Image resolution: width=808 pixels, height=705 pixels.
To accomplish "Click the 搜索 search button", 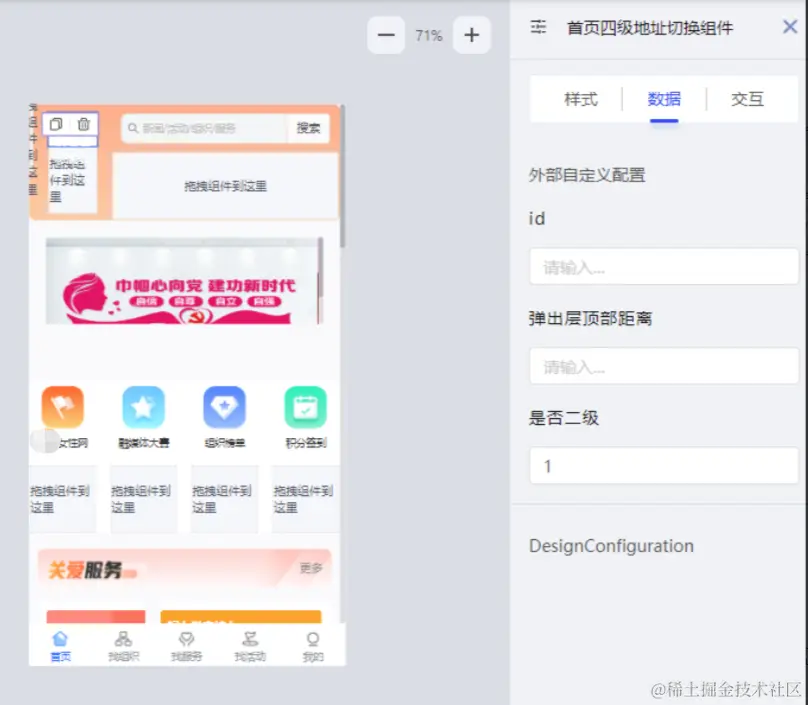I will [x=308, y=127].
